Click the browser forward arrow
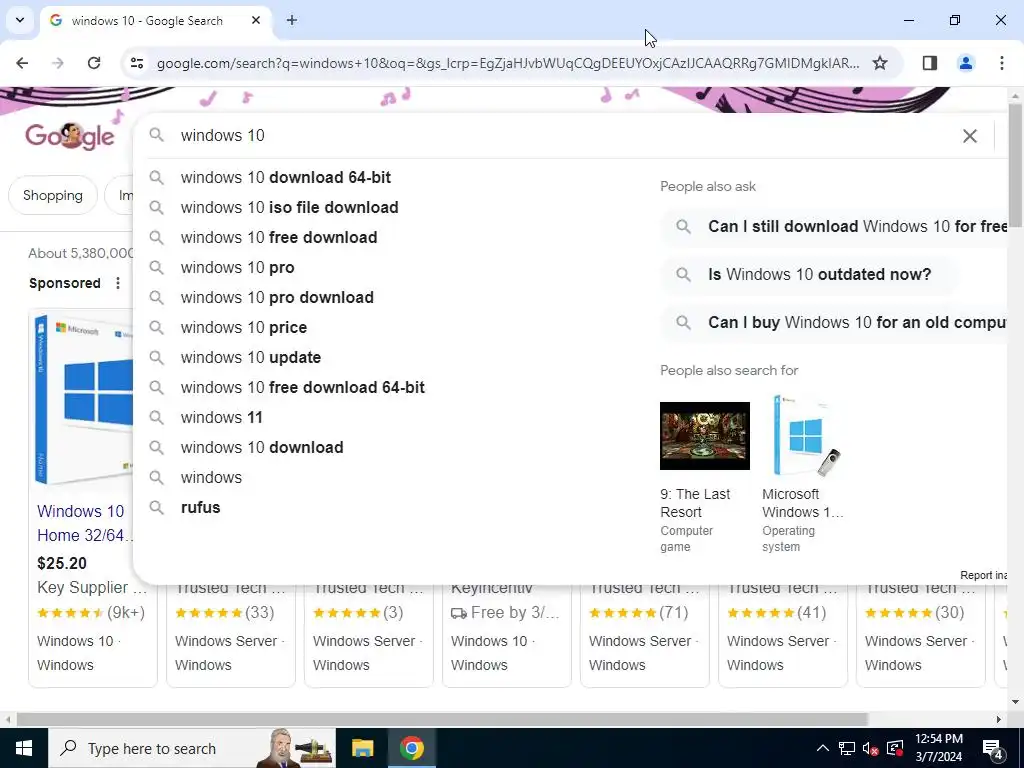Viewport: 1024px width, 768px height. click(x=58, y=63)
